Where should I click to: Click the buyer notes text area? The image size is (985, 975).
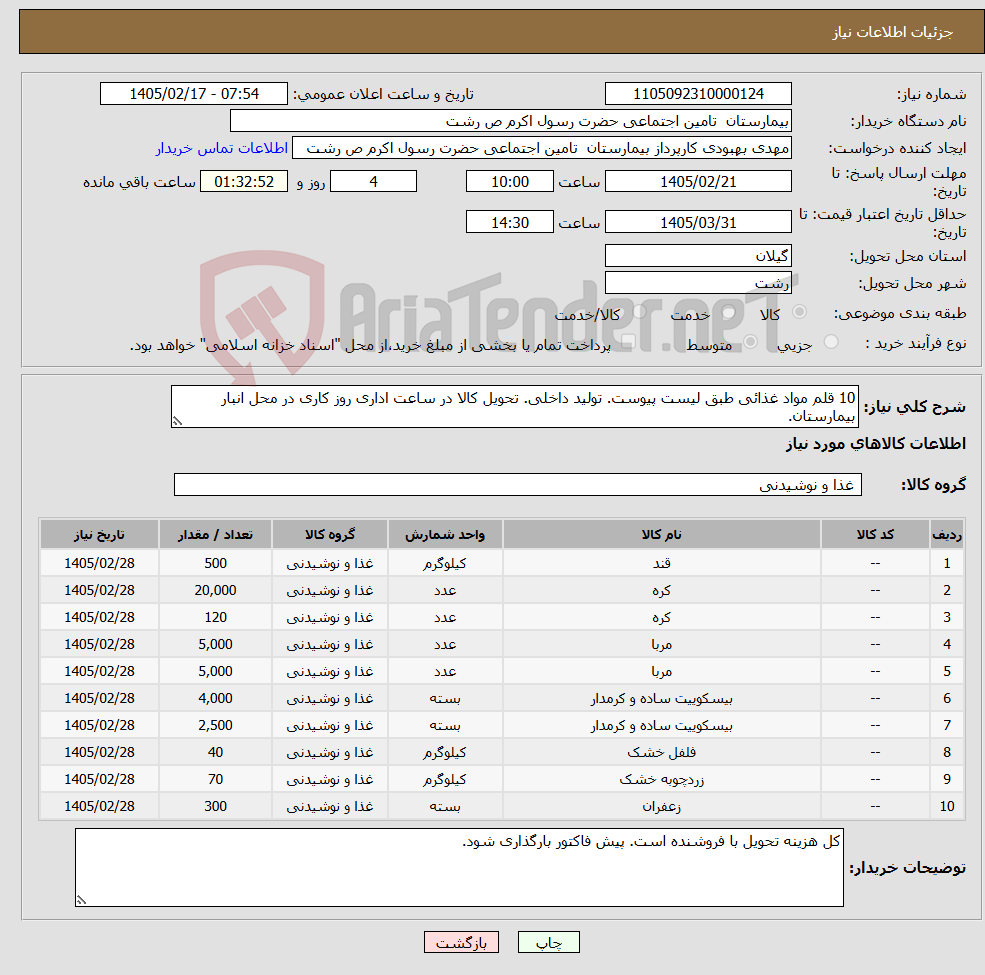[459, 867]
